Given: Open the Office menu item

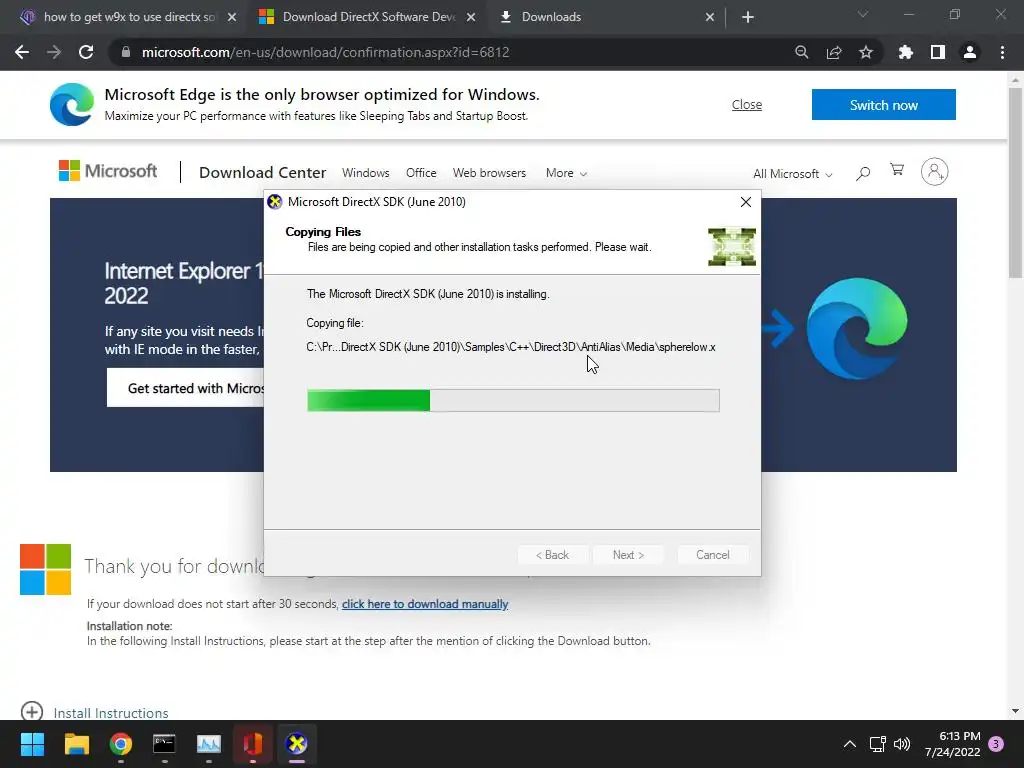Looking at the screenshot, I should [421, 173].
